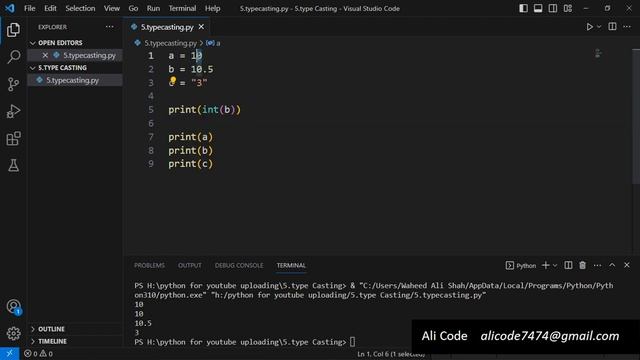This screenshot has width=640, height=360.
Task: Click the remote window indicator in status bar
Action: (x=9, y=353)
